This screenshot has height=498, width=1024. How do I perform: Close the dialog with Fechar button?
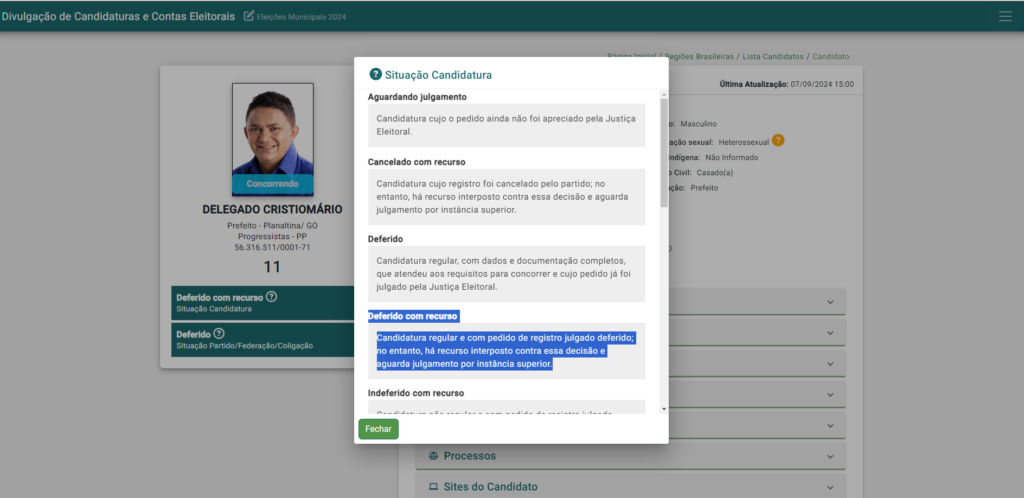coord(378,428)
